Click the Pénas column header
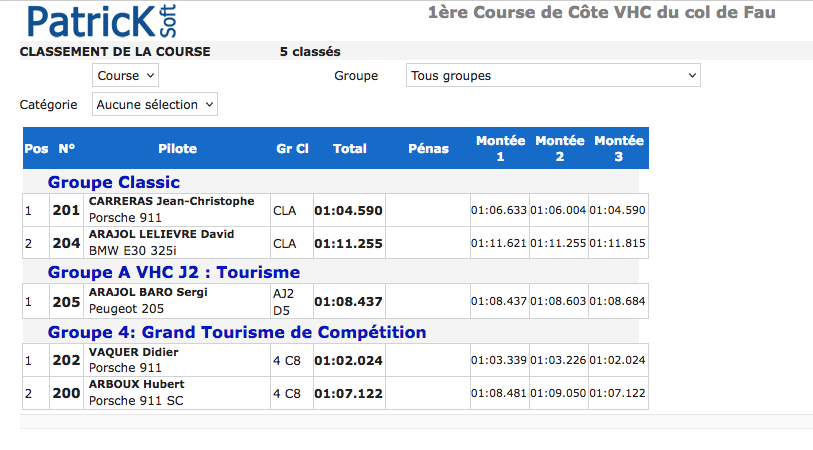This screenshot has width=813, height=450. [x=428, y=149]
